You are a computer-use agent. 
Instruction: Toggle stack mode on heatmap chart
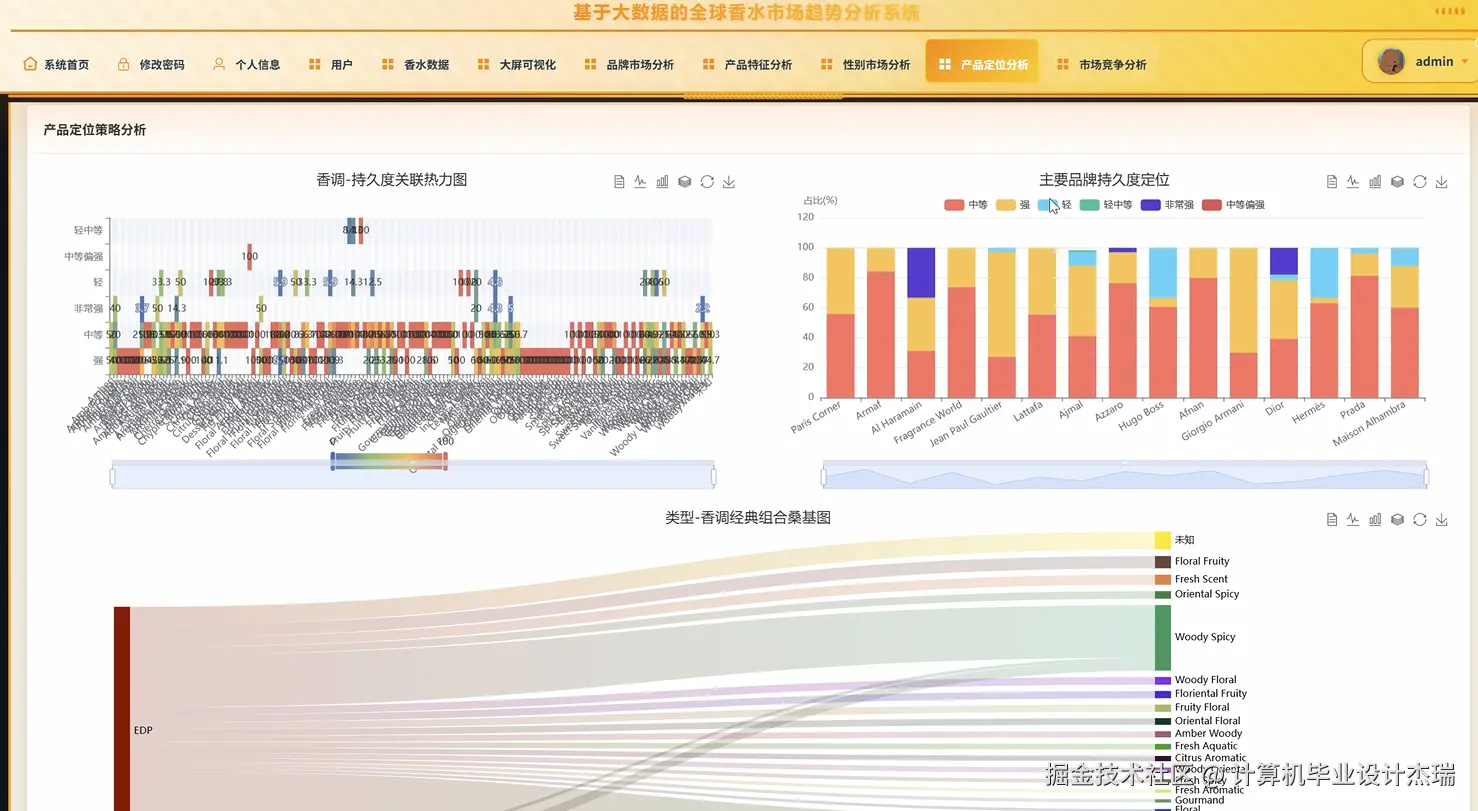point(685,182)
